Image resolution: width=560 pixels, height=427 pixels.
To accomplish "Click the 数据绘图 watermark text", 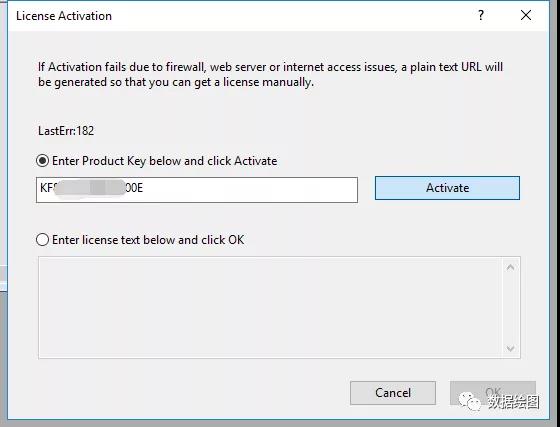I will 513,402.
